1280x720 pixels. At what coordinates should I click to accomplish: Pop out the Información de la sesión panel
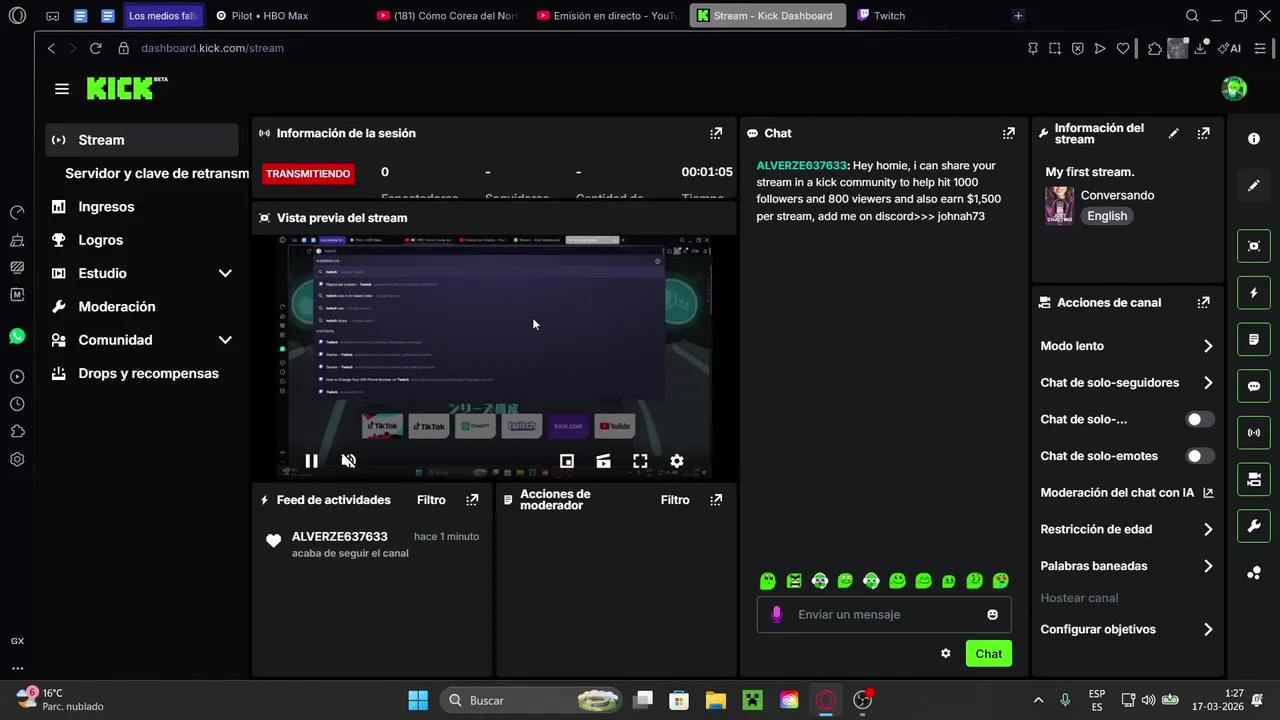[x=716, y=133]
